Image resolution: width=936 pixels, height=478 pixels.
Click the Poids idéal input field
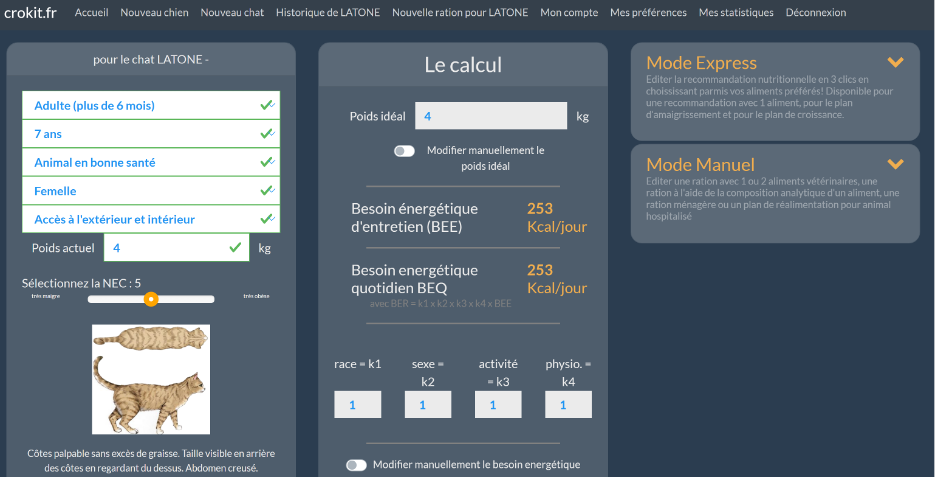tap(490, 116)
